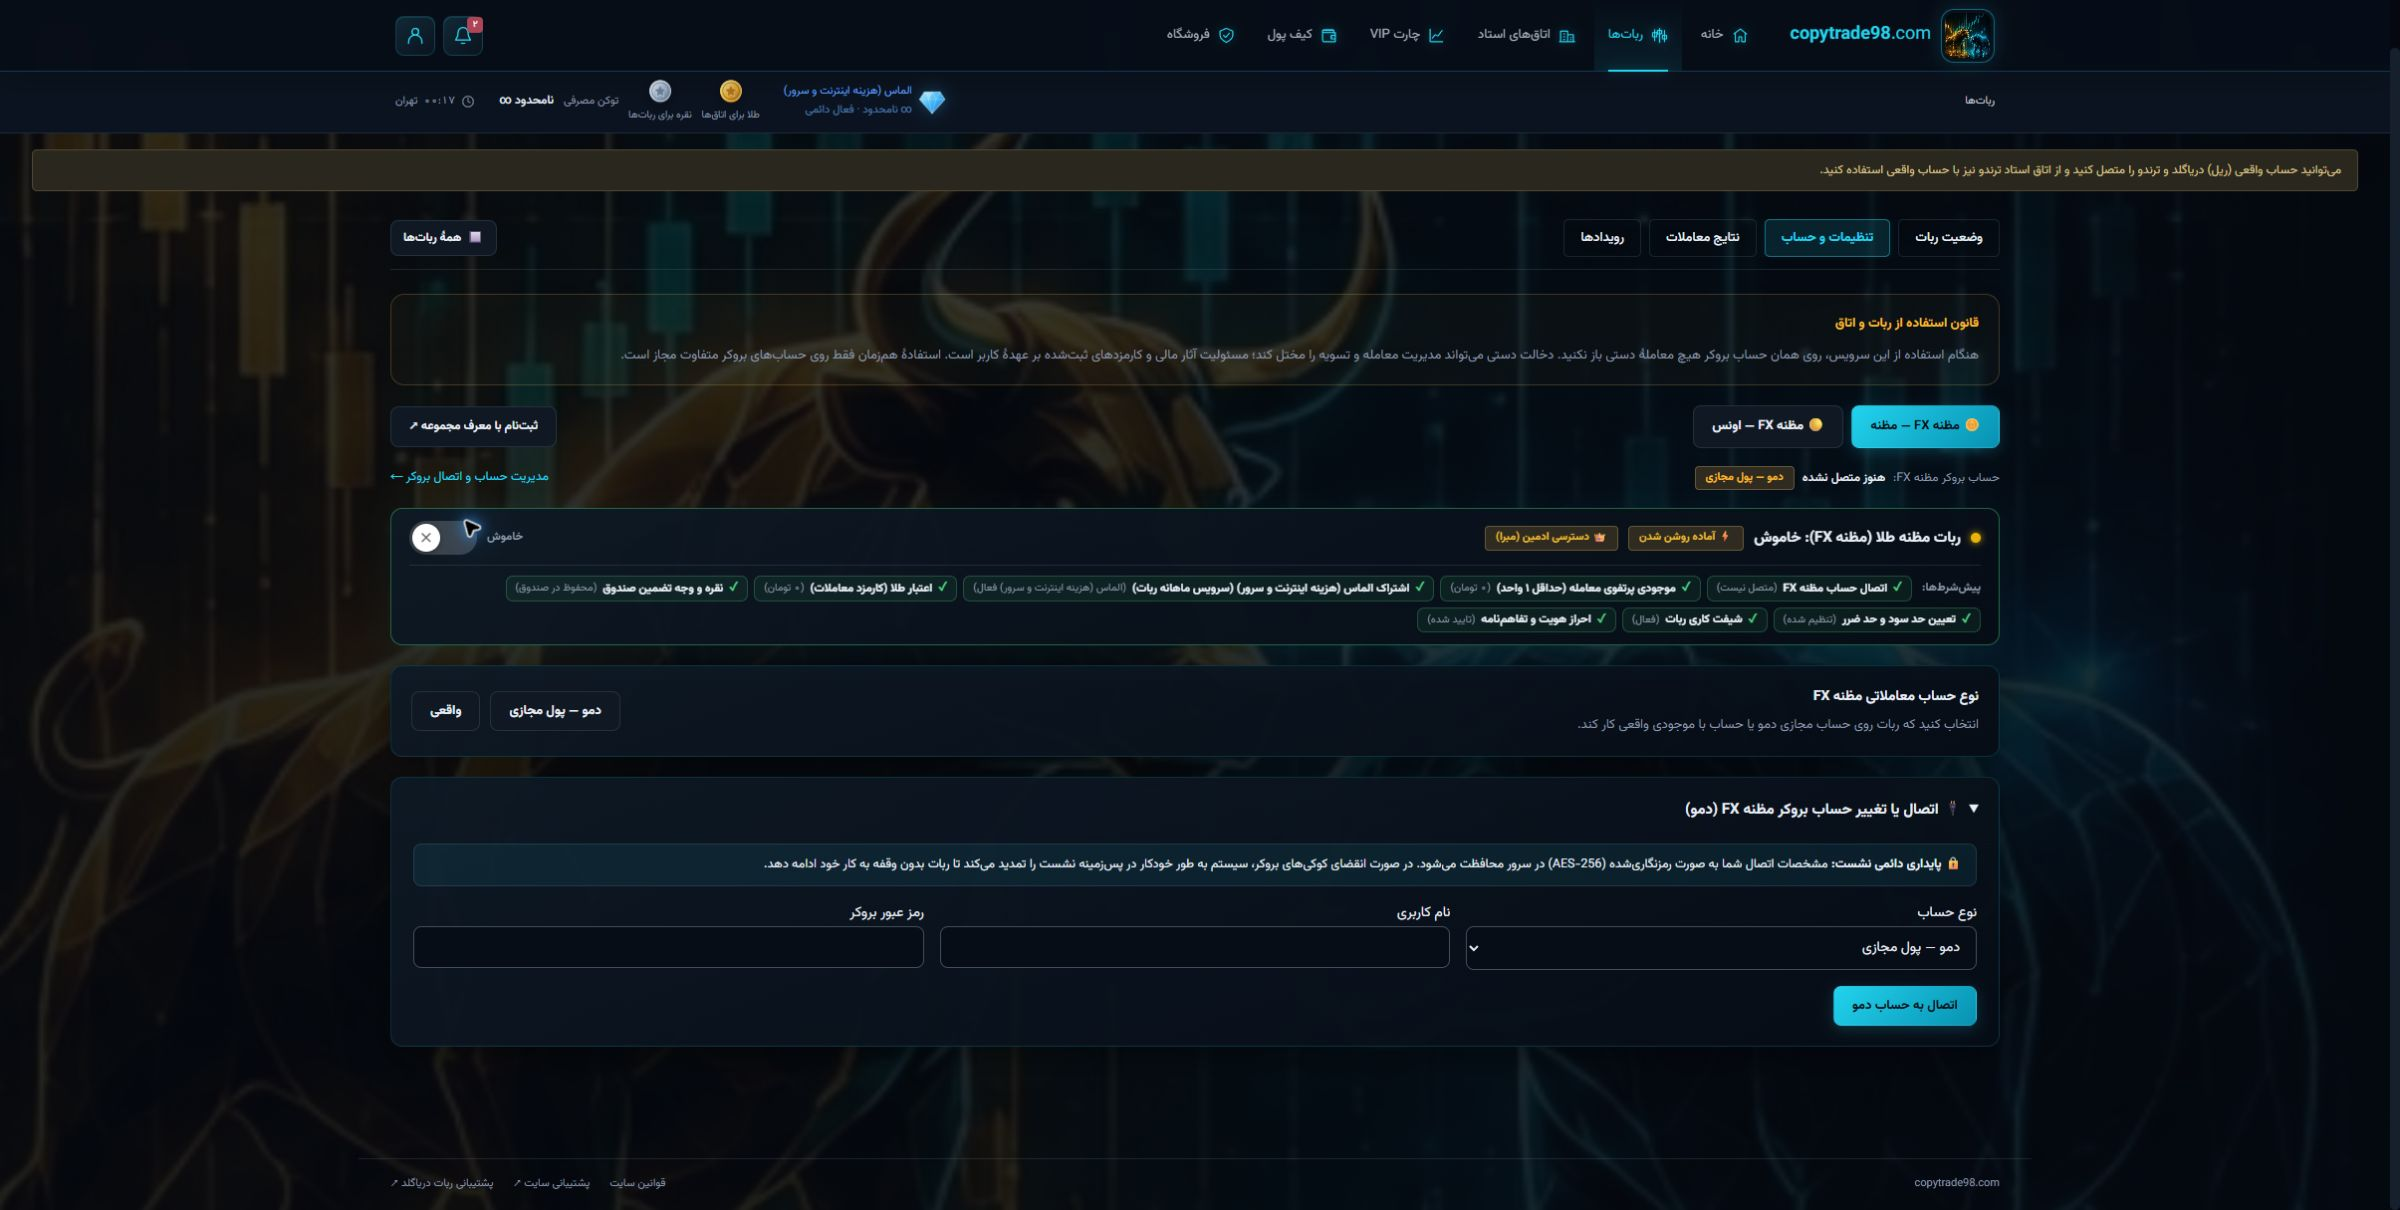
Task: Click the gold coin icon
Action: (731, 92)
